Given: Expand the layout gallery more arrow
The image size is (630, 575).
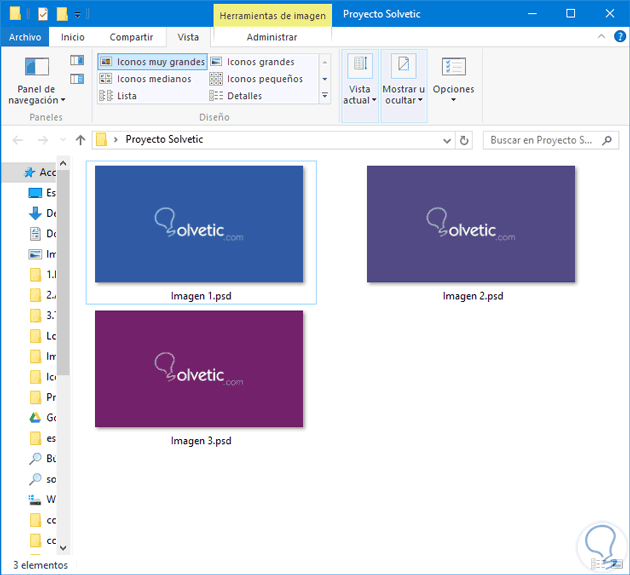Looking at the screenshot, I should click(x=325, y=96).
